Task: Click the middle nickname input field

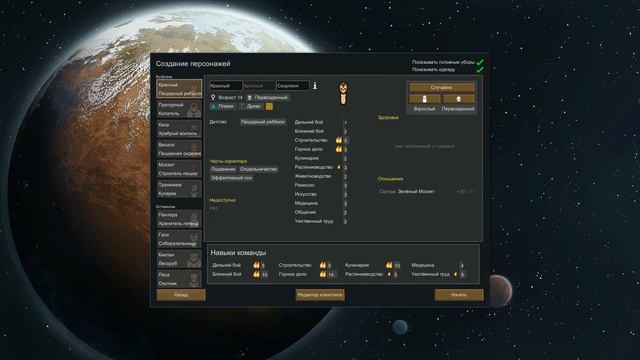Action: [259, 86]
